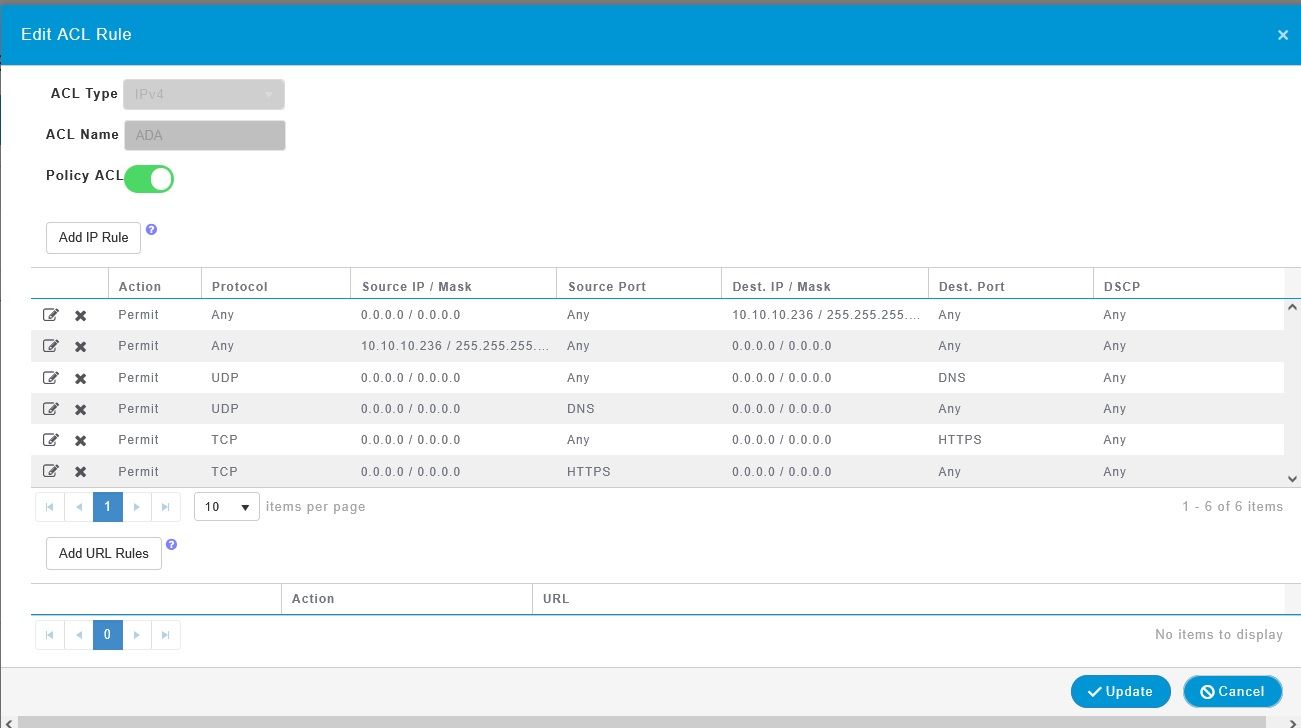1301x728 pixels.
Task: Delete the rule destined to 10.10.10.236
Action: coord(81,315)
